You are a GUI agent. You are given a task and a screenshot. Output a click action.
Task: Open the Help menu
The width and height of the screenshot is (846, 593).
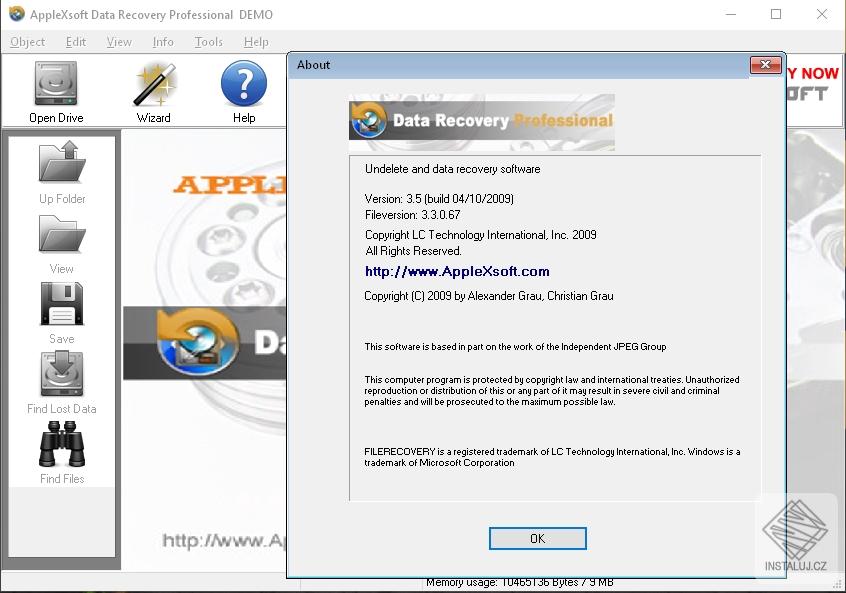pos(256,42)
